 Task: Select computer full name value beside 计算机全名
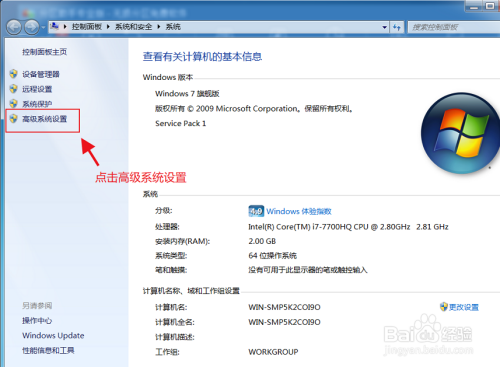(x=284, y=322)
